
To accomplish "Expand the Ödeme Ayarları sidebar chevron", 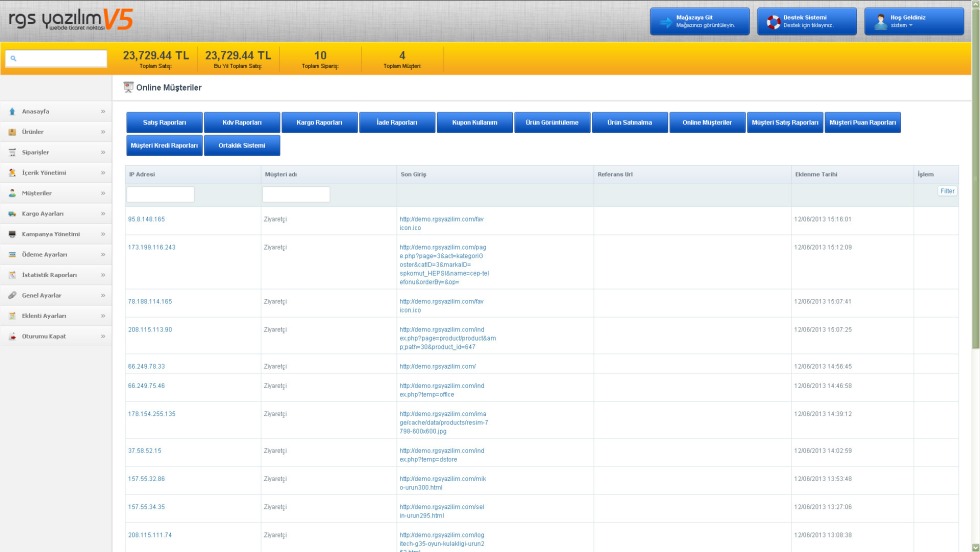I will click(x=103, y=254).
